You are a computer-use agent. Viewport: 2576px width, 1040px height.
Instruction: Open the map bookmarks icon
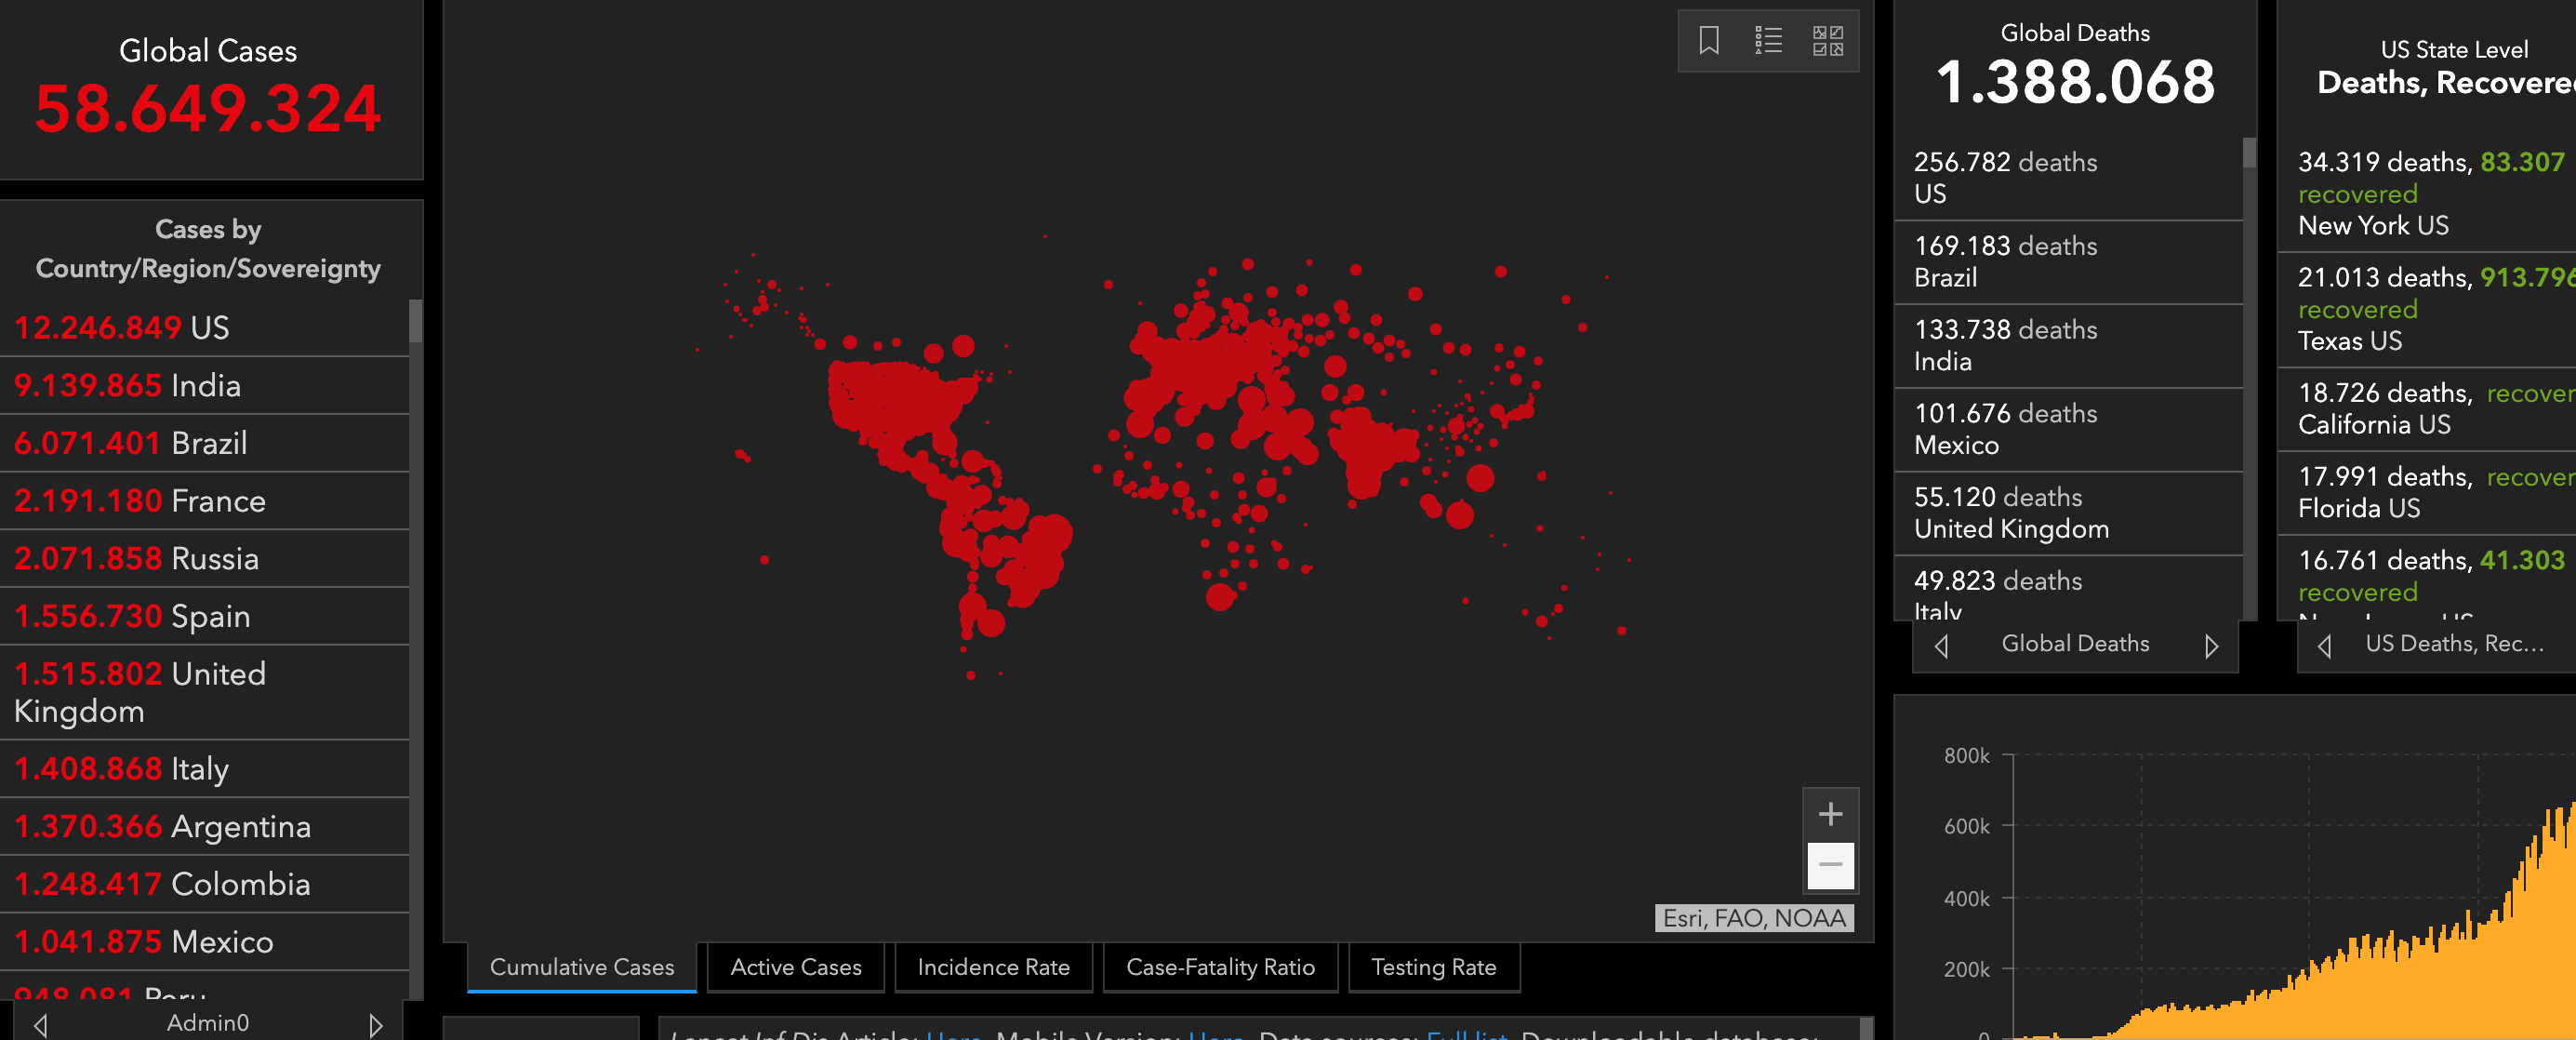click(x=1708, y=41)
